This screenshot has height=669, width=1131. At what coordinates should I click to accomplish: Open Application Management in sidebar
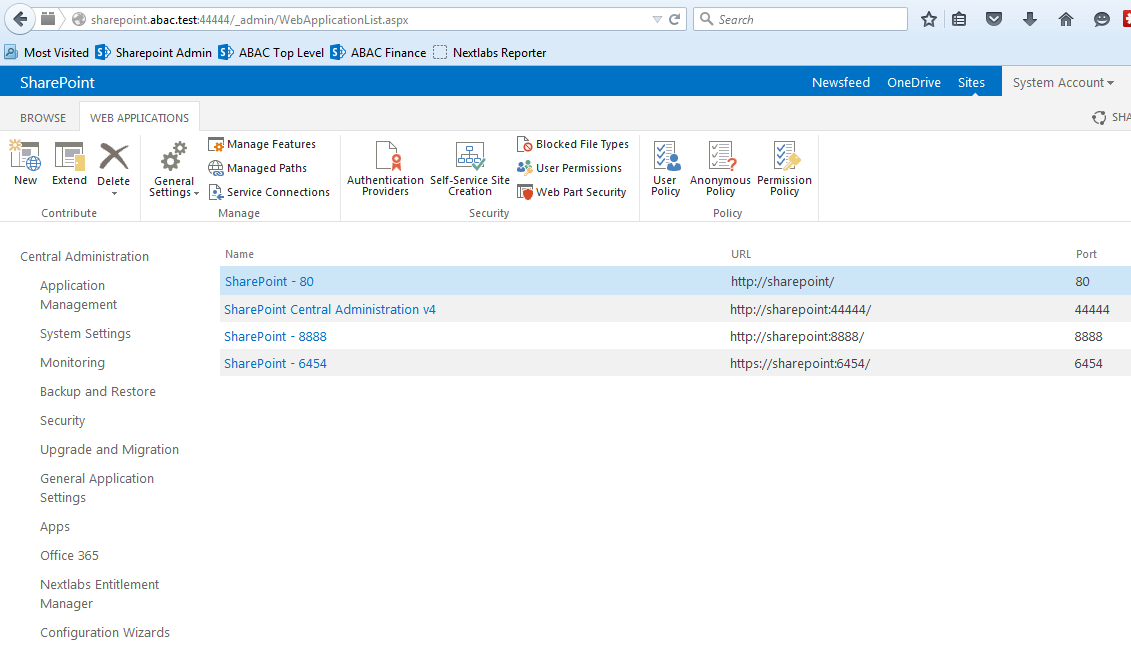pos(79,295)
